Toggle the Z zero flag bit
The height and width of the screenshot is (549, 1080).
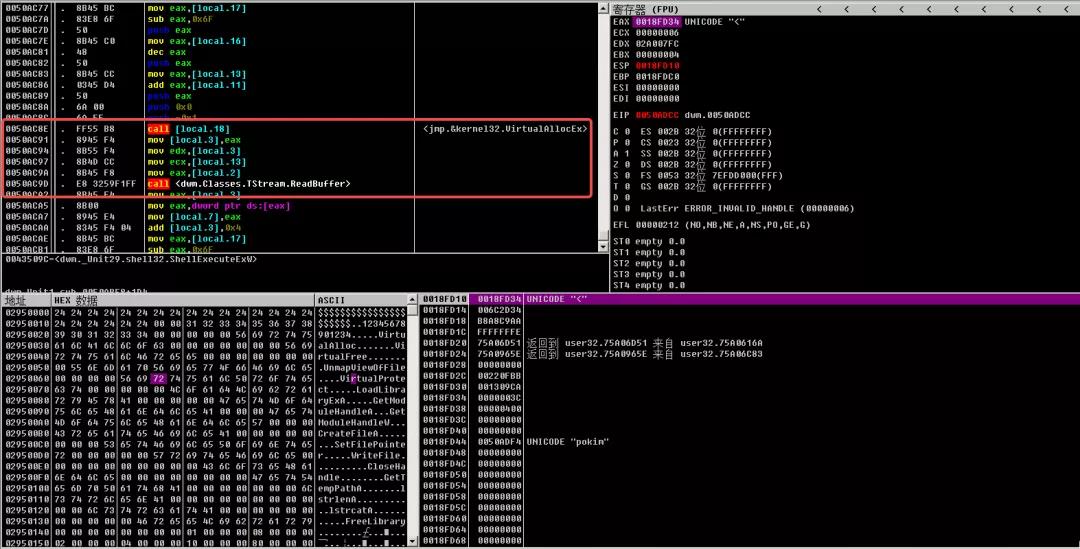625,164
